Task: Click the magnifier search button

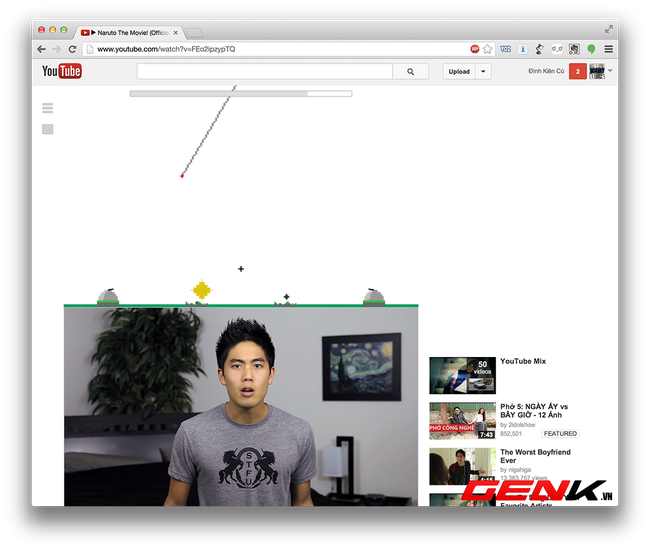Action: coord(410,71)
